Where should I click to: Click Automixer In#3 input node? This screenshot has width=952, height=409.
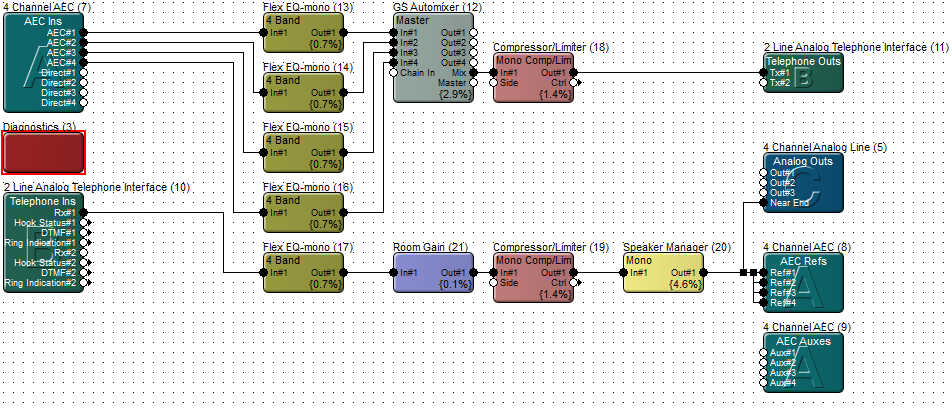pos(393,52)
